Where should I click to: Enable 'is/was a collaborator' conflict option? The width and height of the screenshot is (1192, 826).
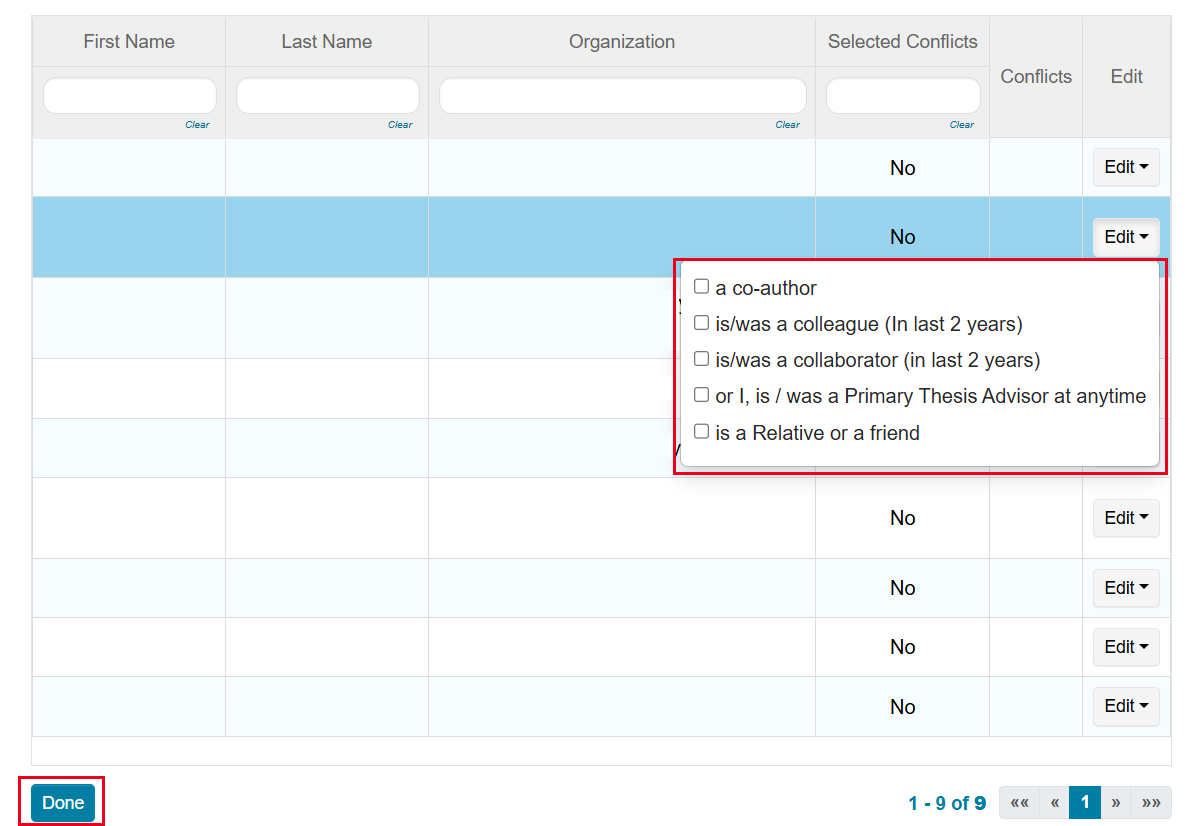(701, 359)
